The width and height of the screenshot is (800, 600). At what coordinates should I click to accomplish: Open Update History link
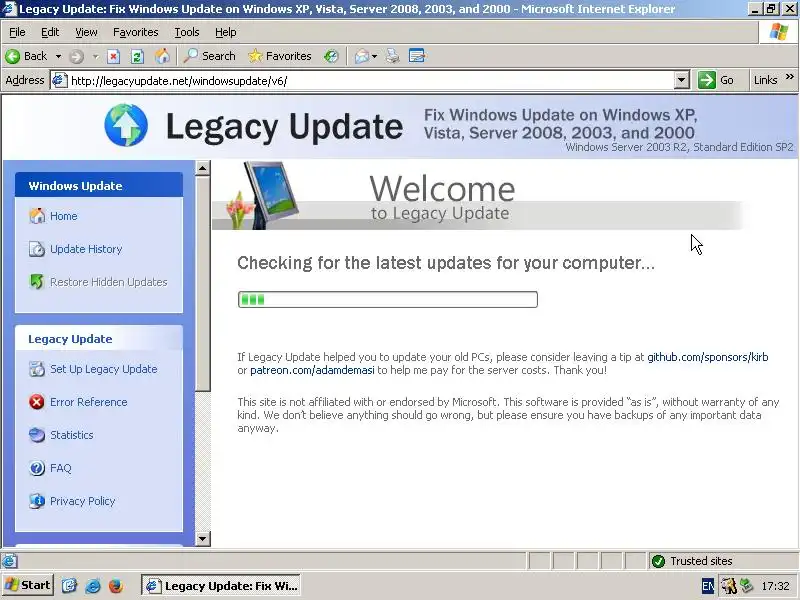[x=86, y=249]
